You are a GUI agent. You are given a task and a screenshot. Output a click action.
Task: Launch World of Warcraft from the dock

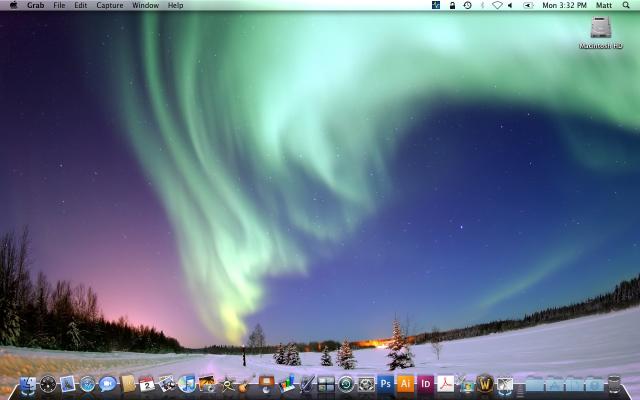(x=485, y=383)
